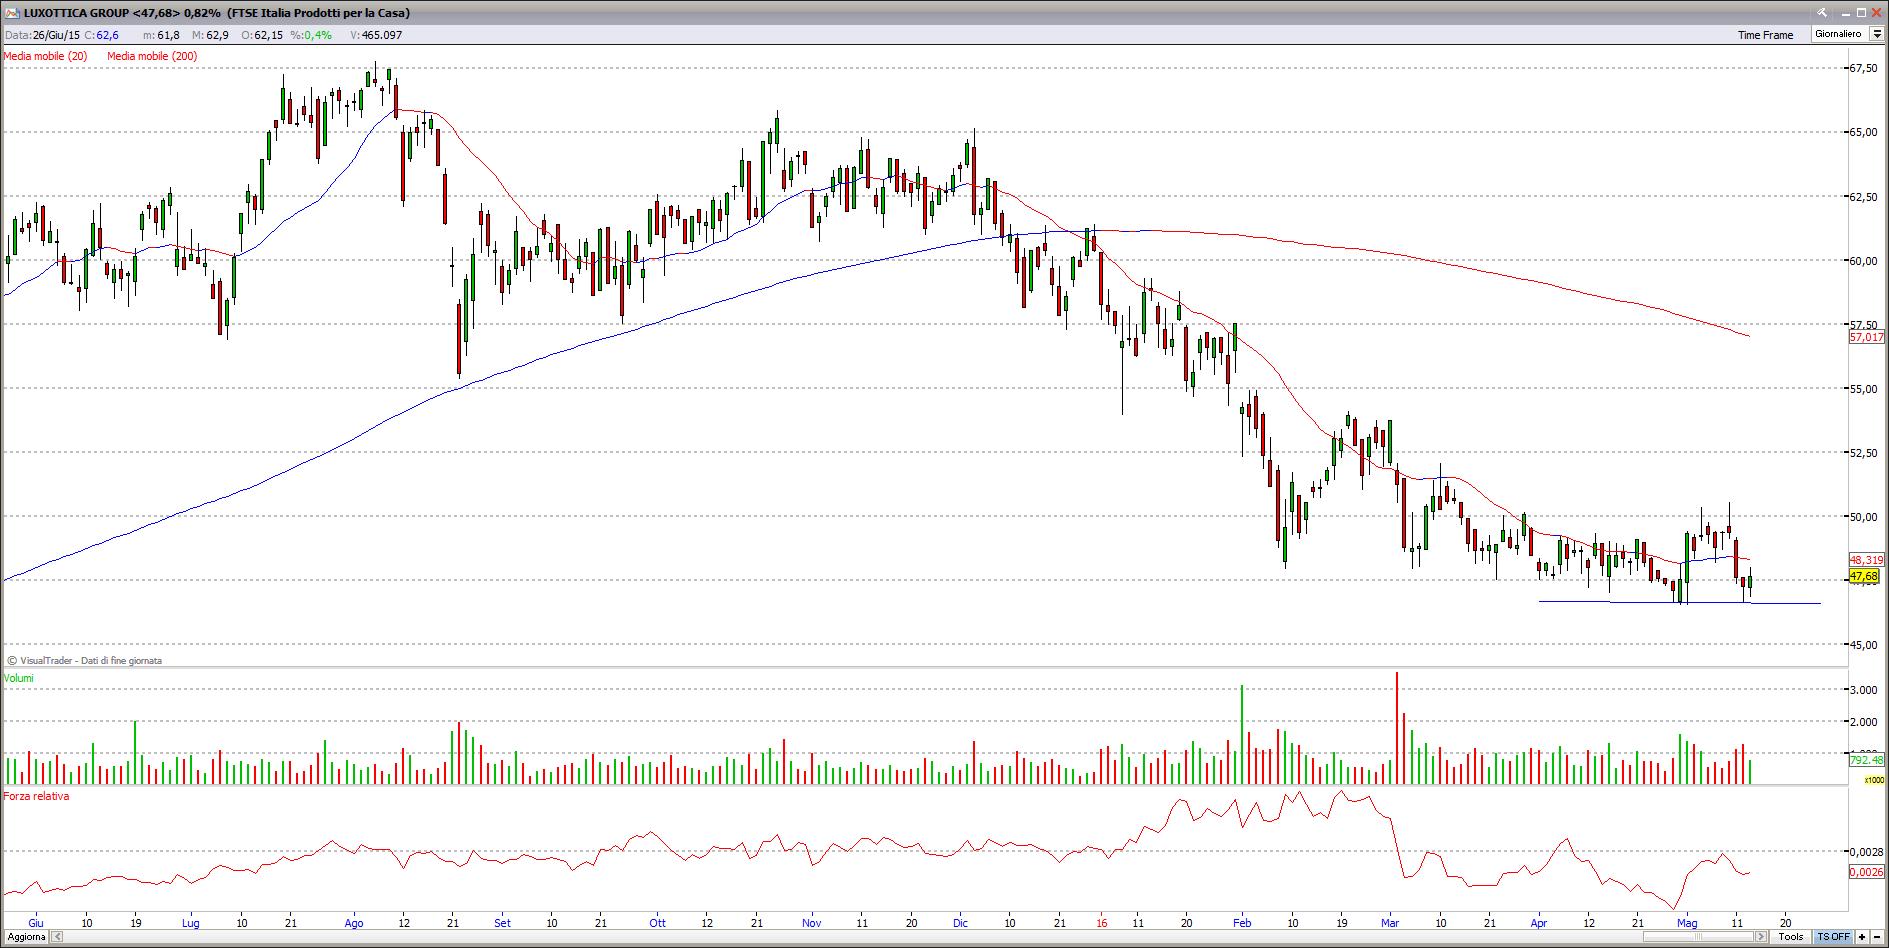Click the Feb month label on the time axis
The width and height of the screenshot is (1889, 948).
coord(1243,923)
